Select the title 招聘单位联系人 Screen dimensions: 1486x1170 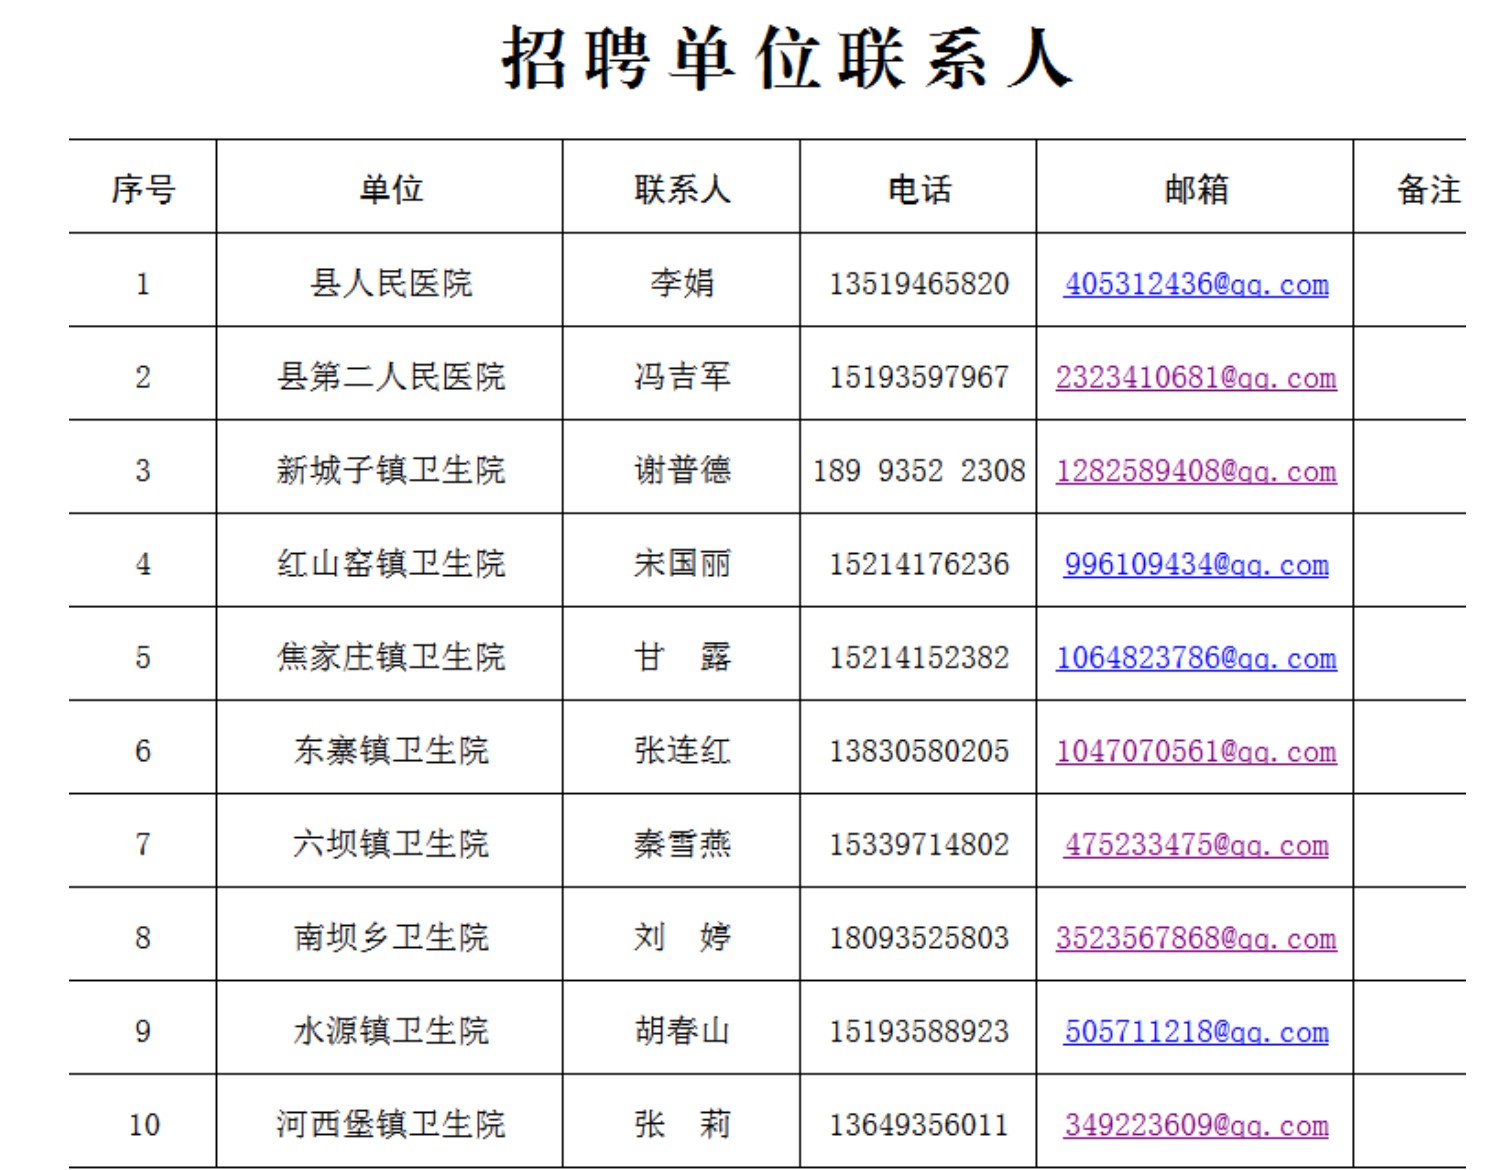[787, 58]
